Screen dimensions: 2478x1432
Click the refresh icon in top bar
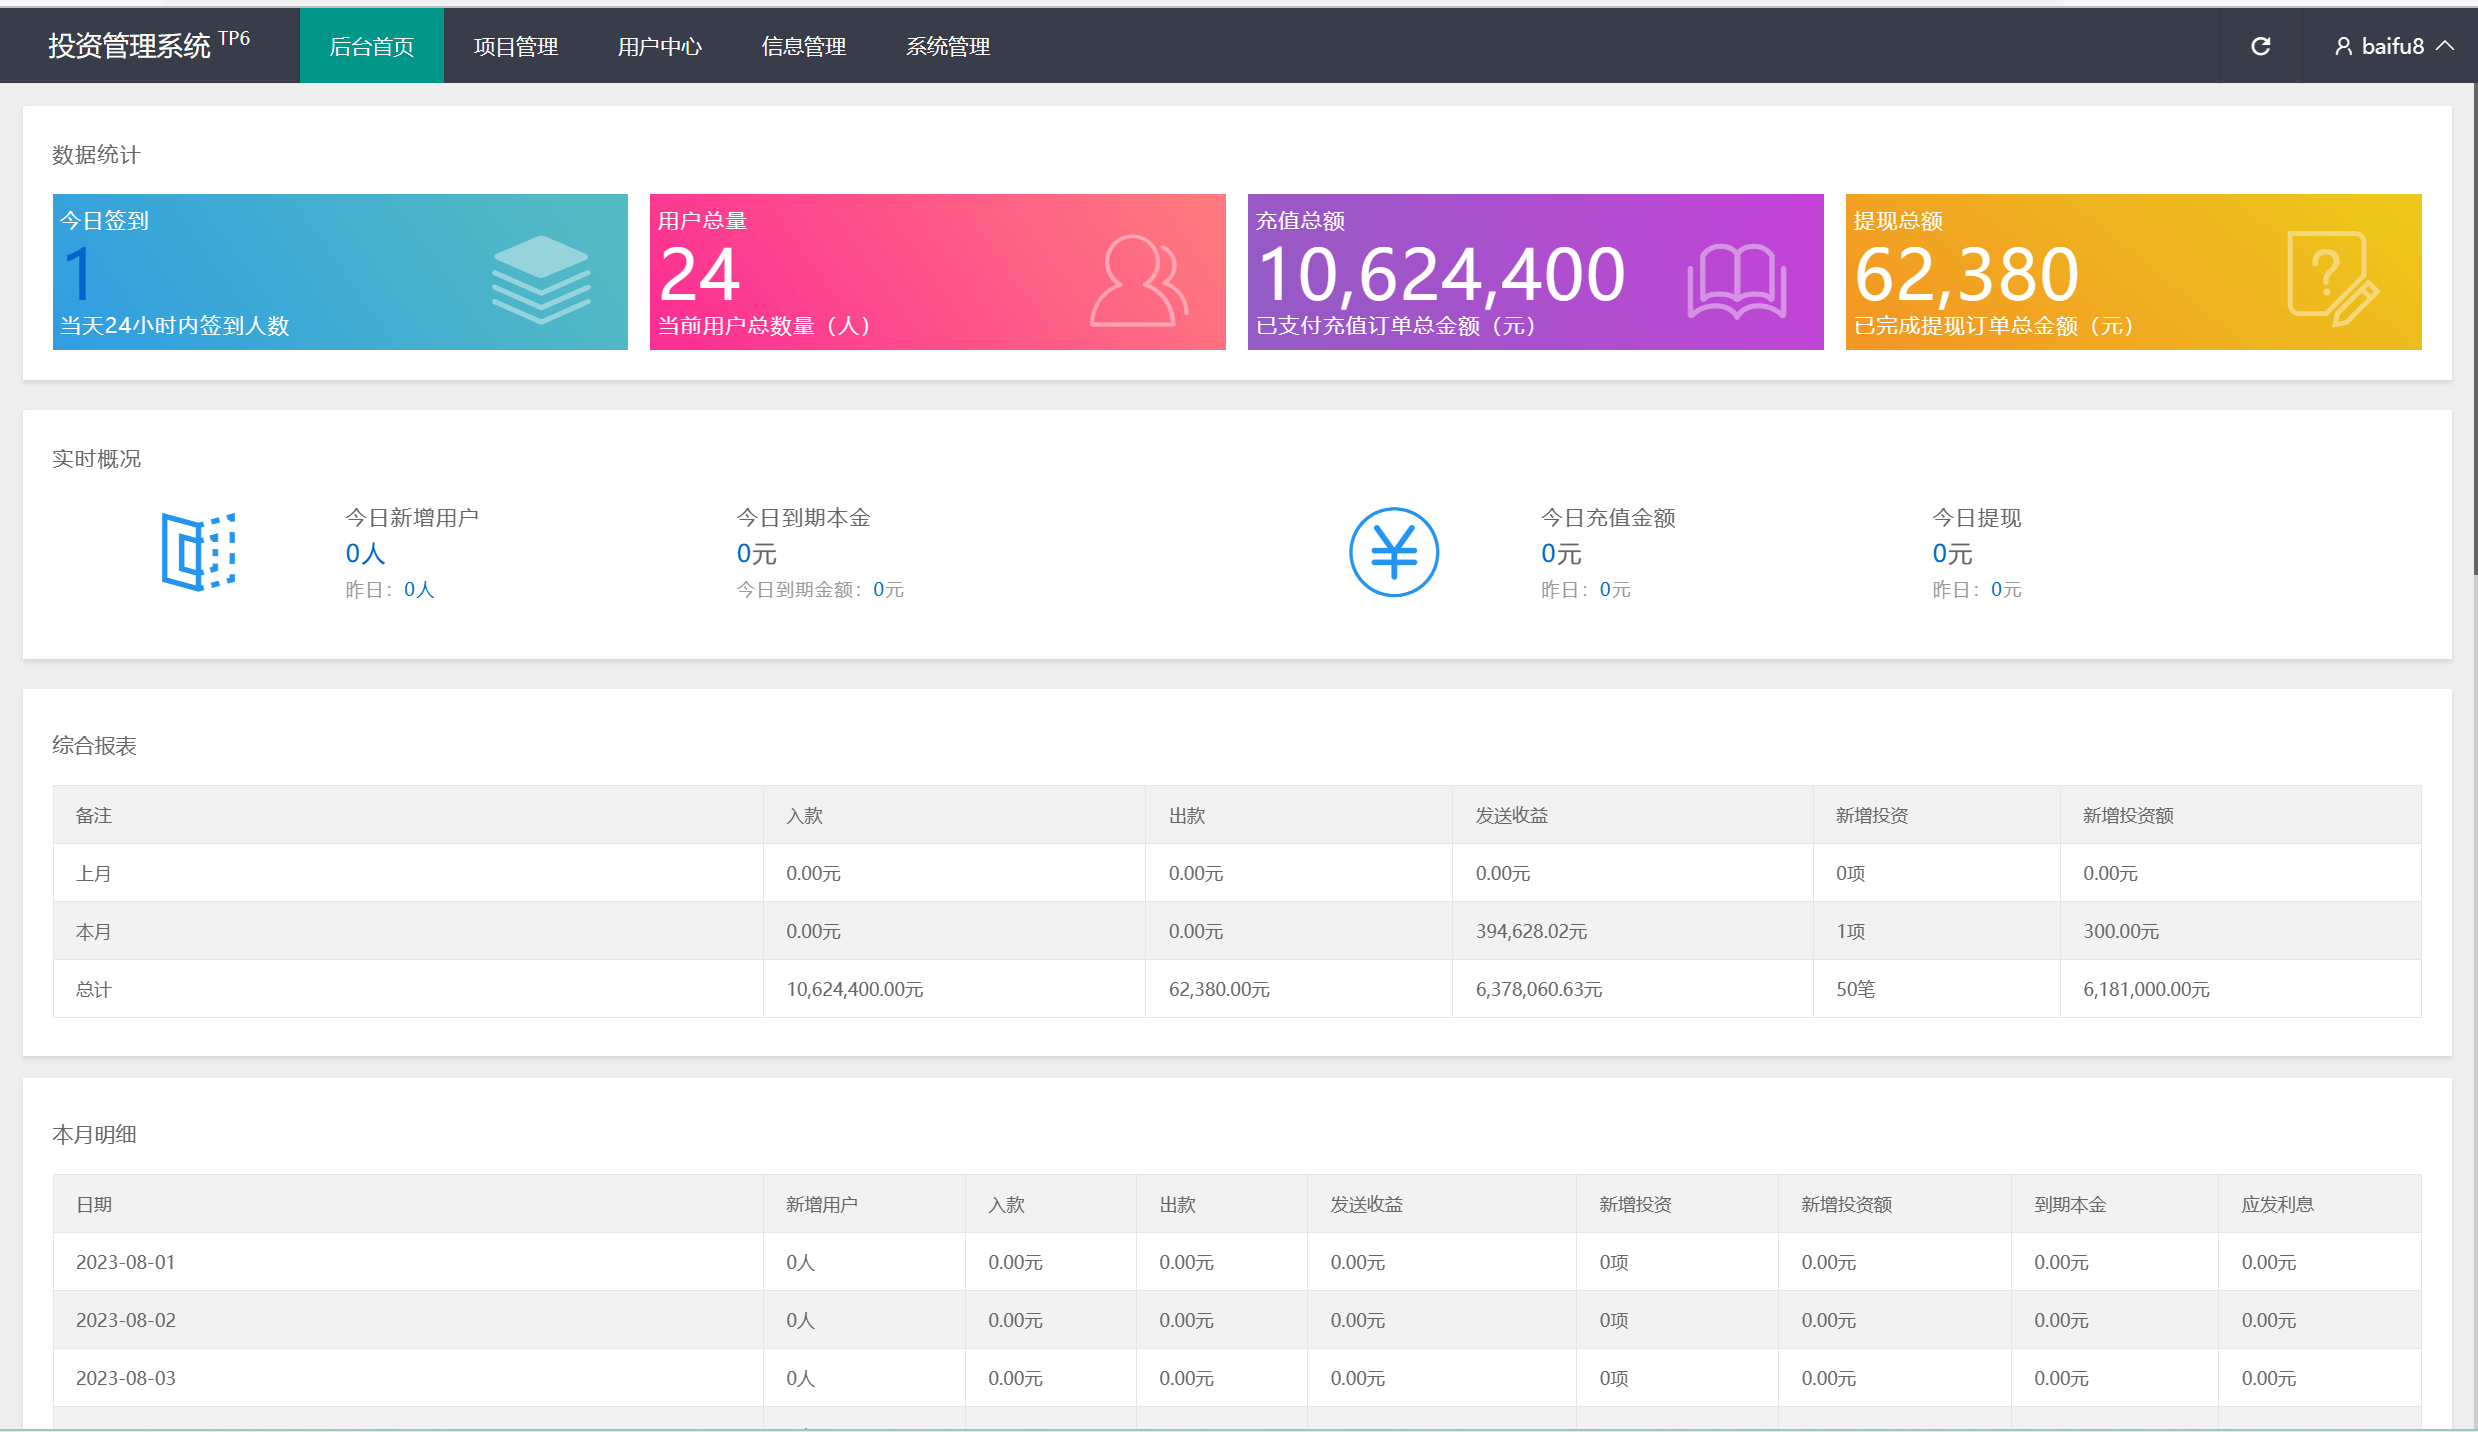point(2260,46)
